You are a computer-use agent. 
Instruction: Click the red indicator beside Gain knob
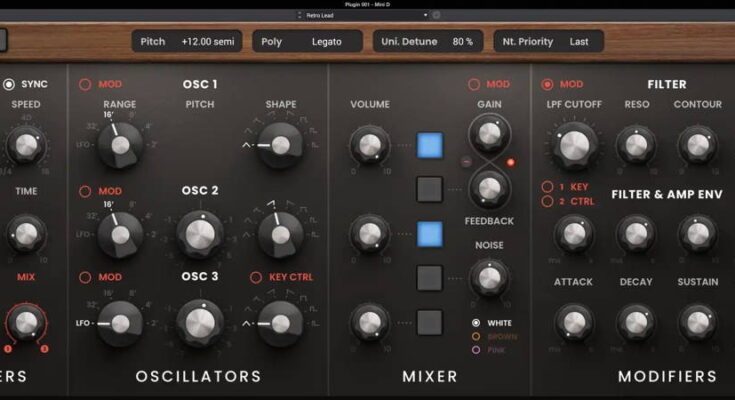[x=511, y=162]
